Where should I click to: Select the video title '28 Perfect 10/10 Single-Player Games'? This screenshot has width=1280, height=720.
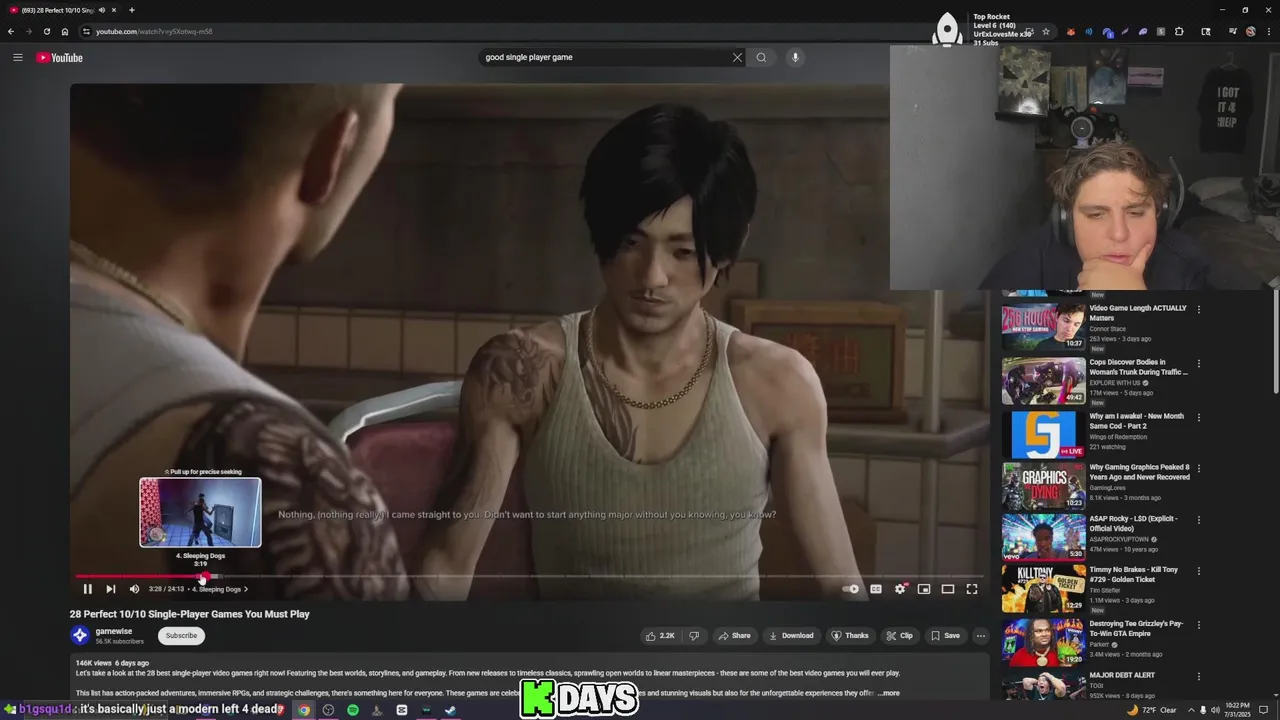click(x=190, y=614)
